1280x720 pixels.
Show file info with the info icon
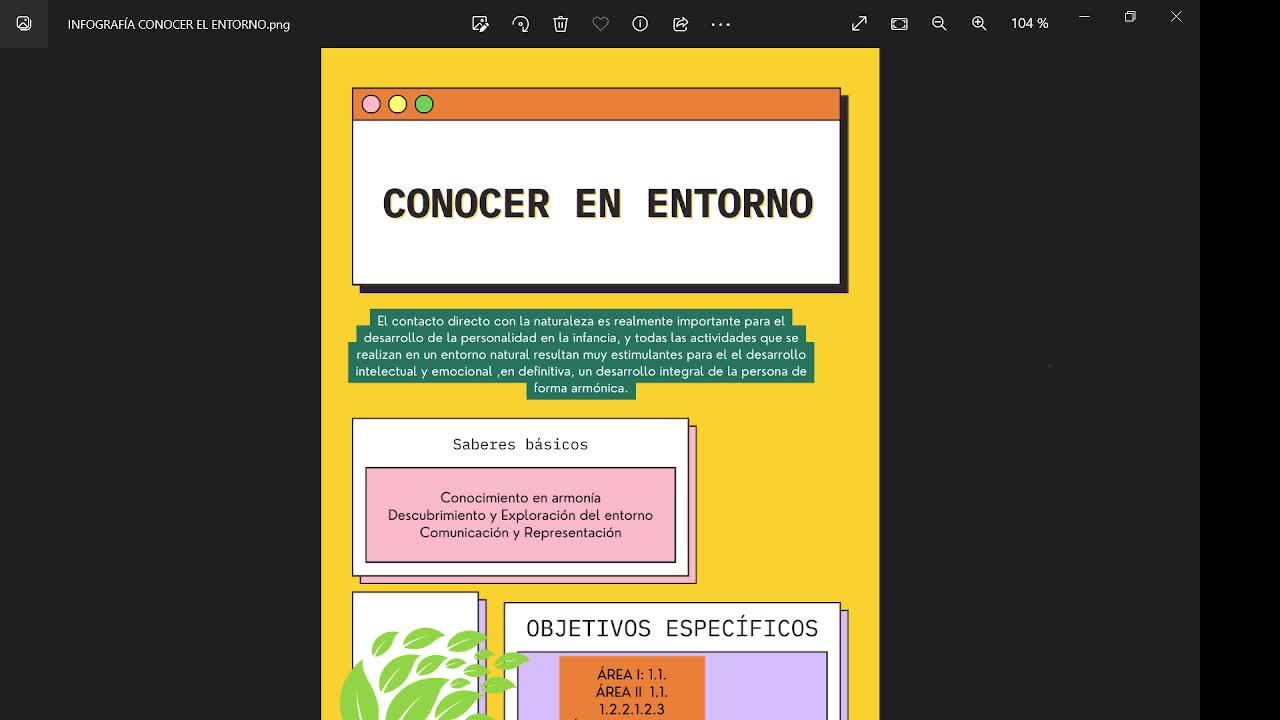[x=640, y=24]
